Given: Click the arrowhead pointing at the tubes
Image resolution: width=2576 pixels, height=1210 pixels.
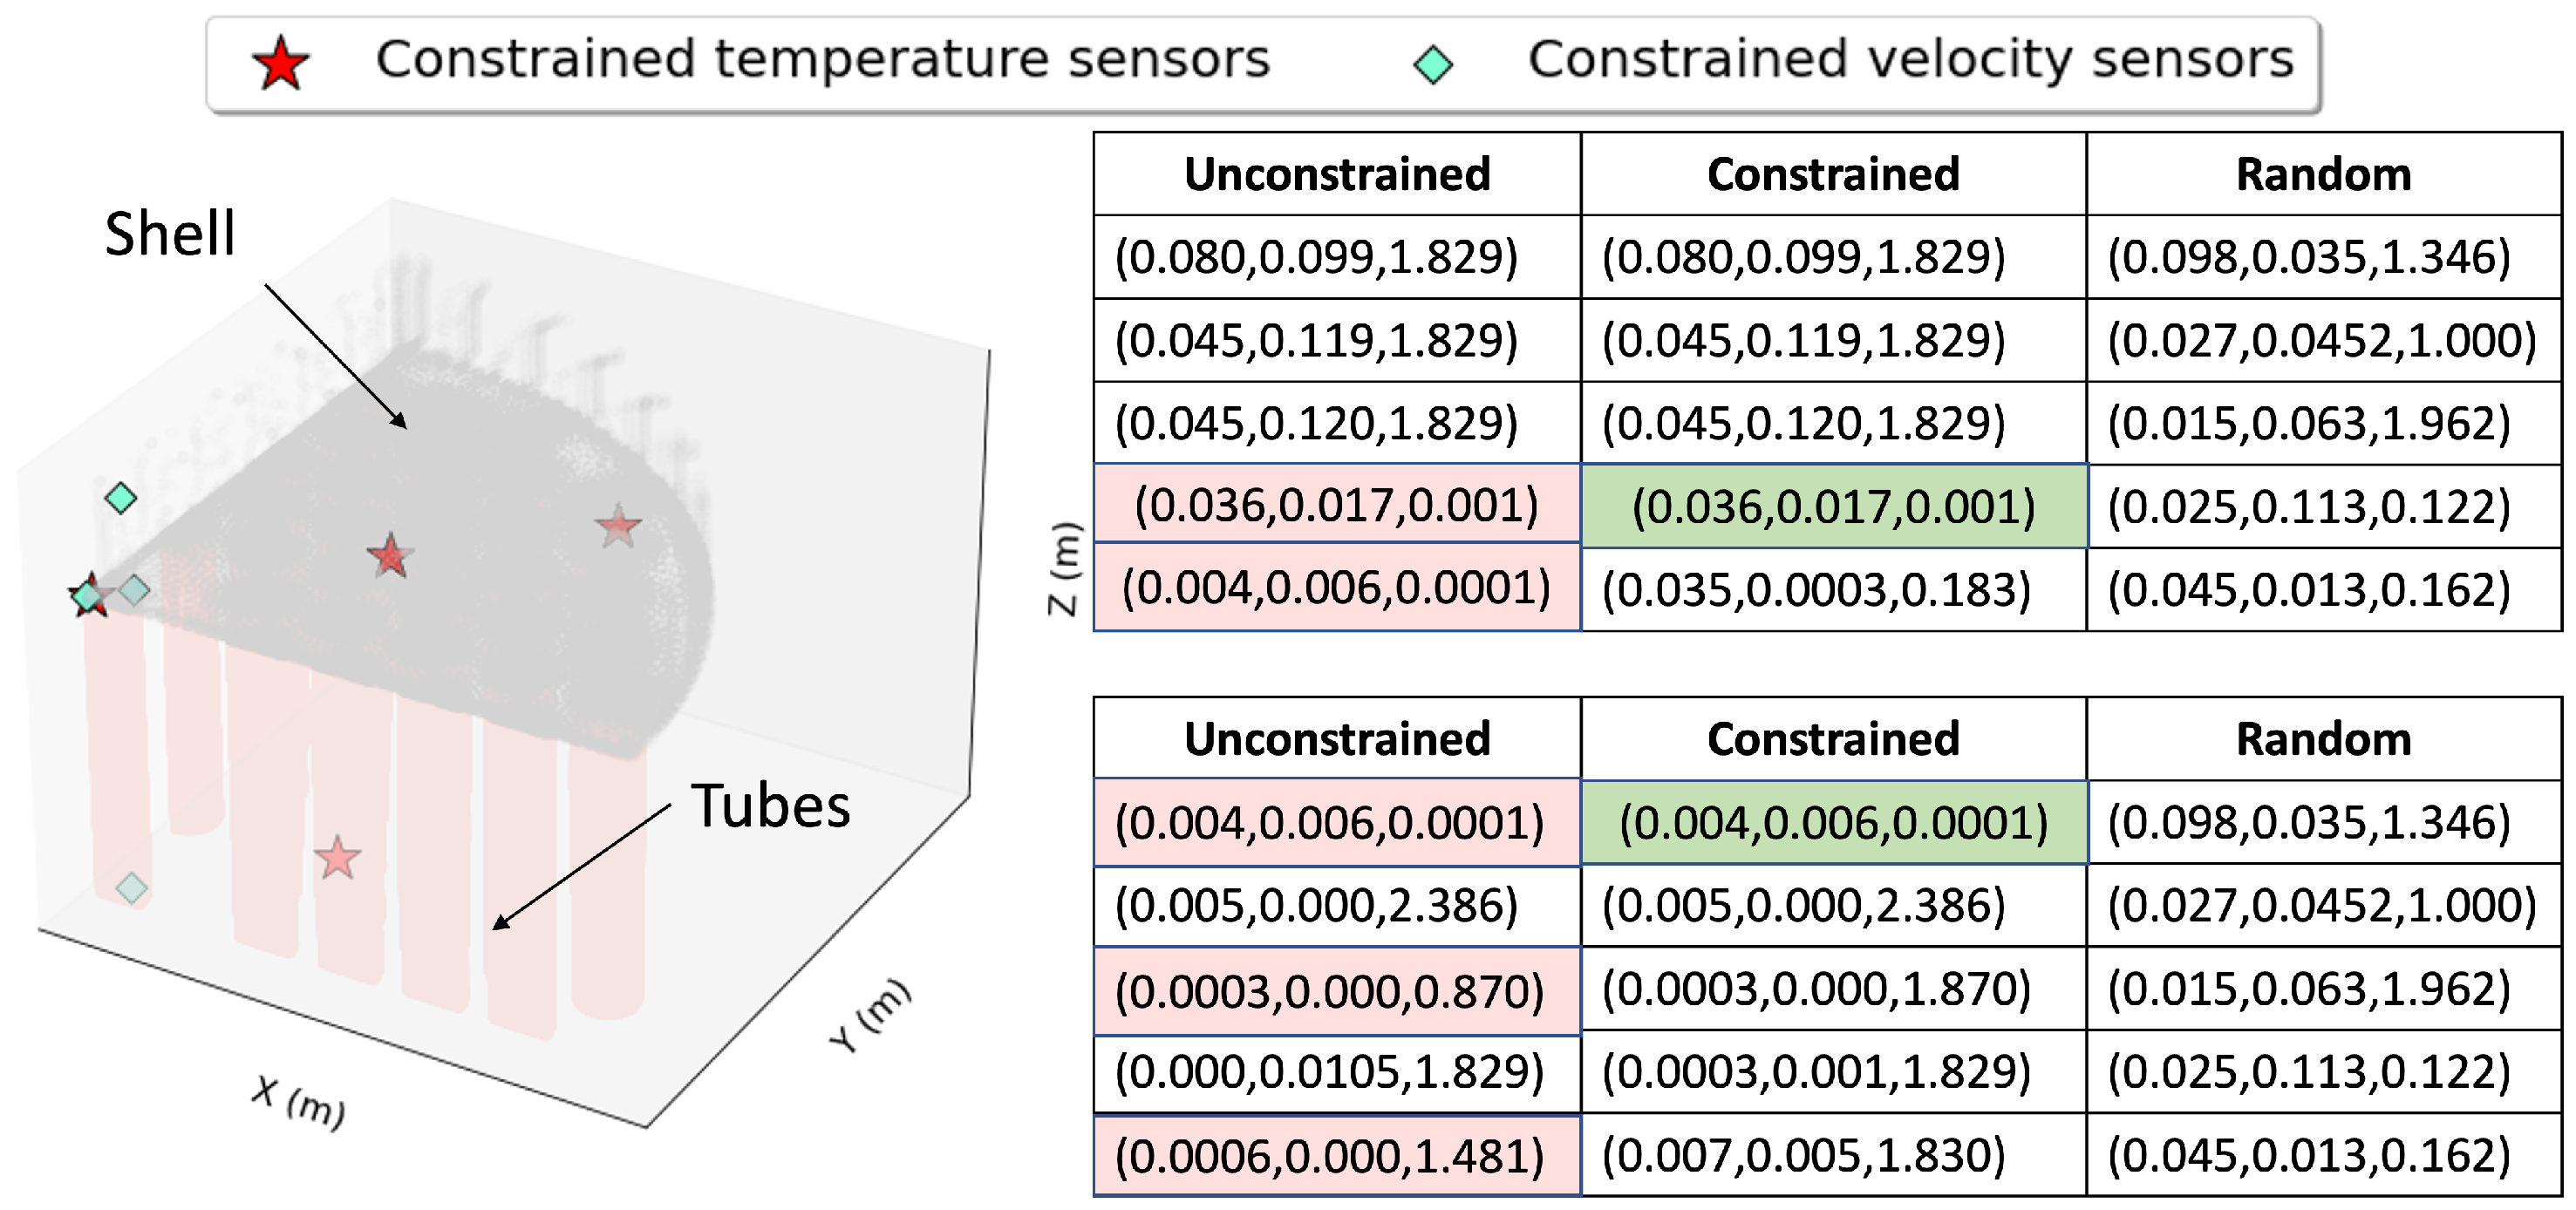Looking at the screenshot, I should tap(500, 923).
